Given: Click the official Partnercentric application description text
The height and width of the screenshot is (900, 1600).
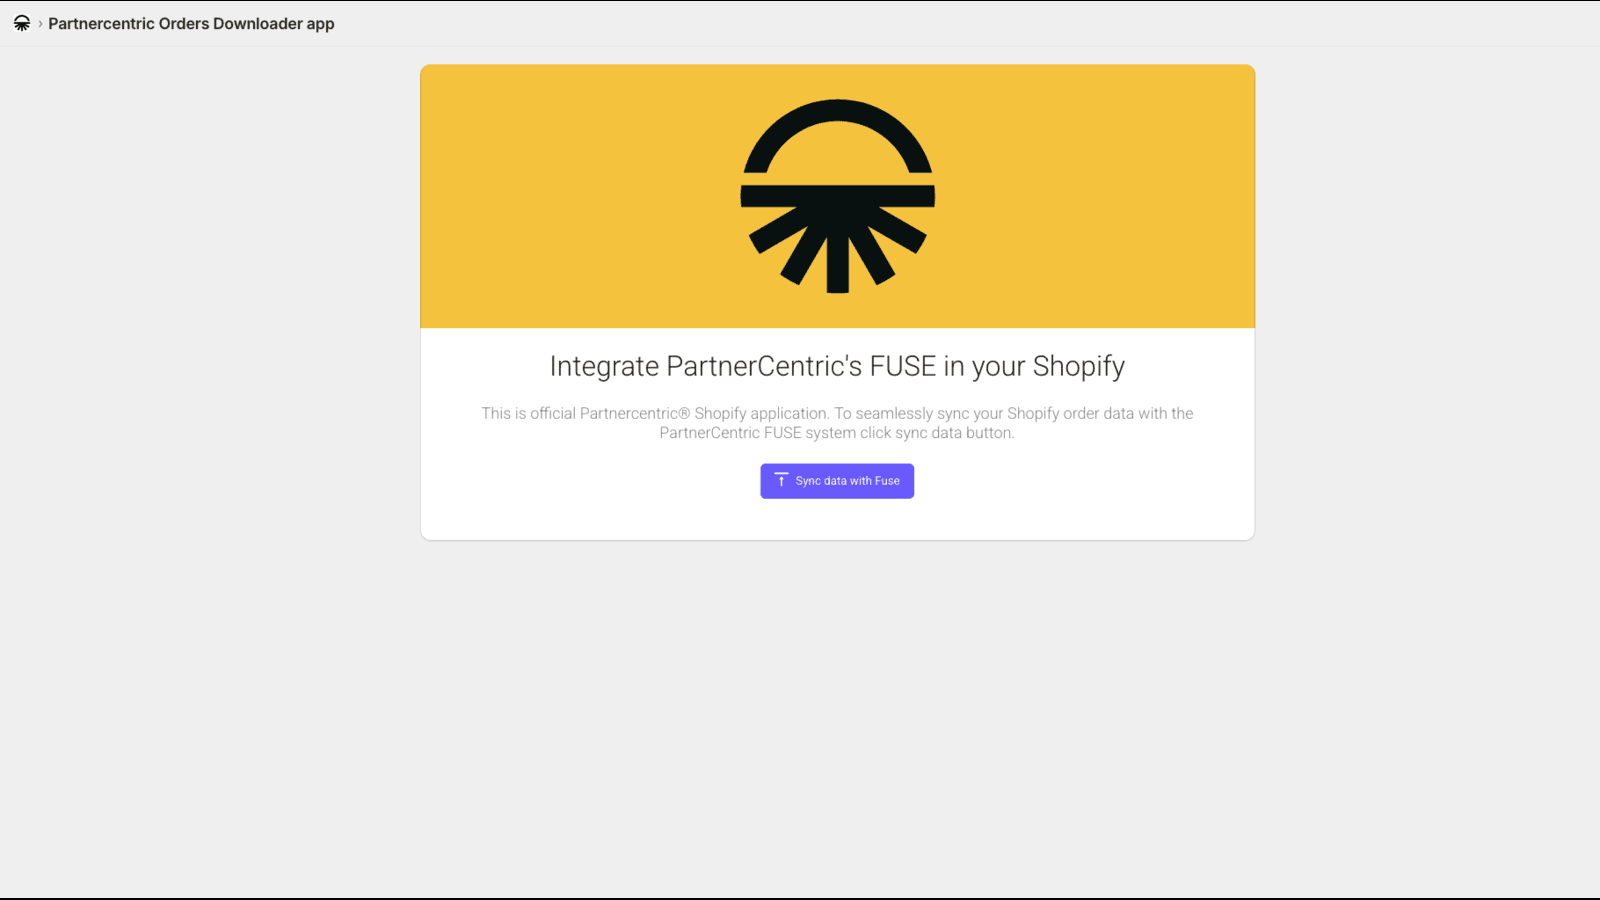Looking at the screenshot, I should [x=837, y=423].
